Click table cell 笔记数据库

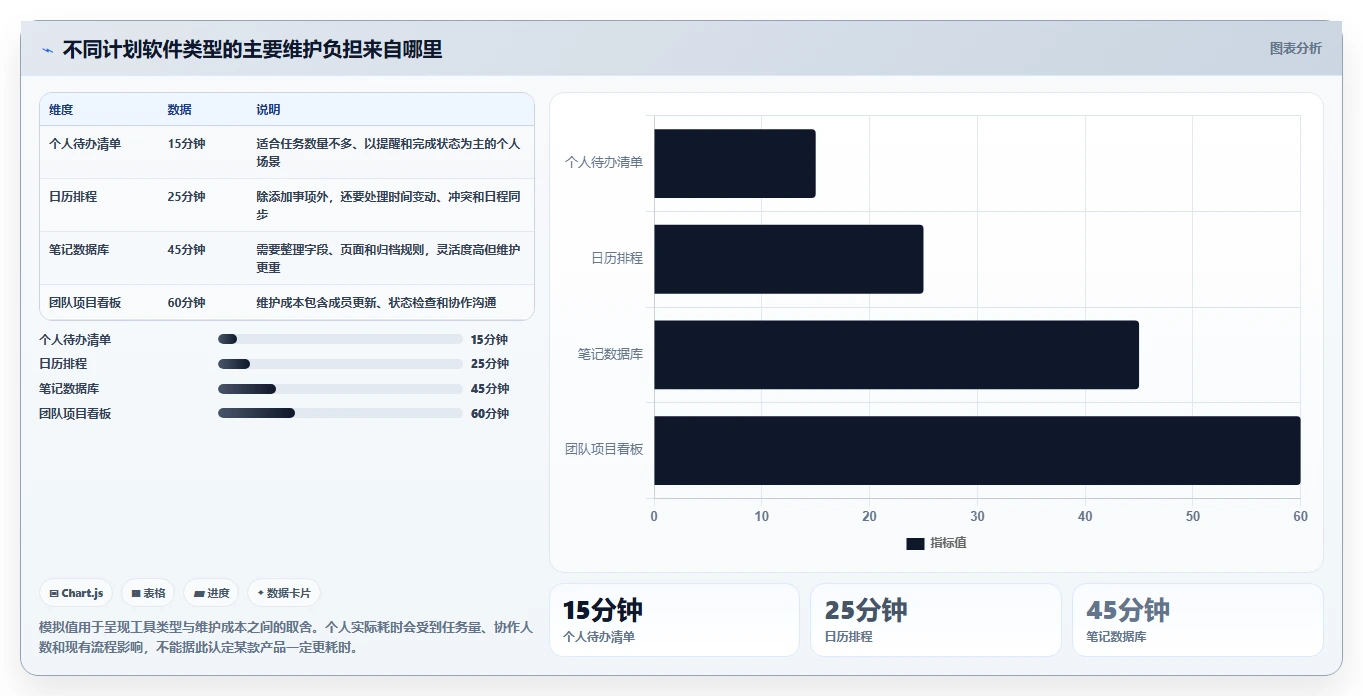coord(79,250)
